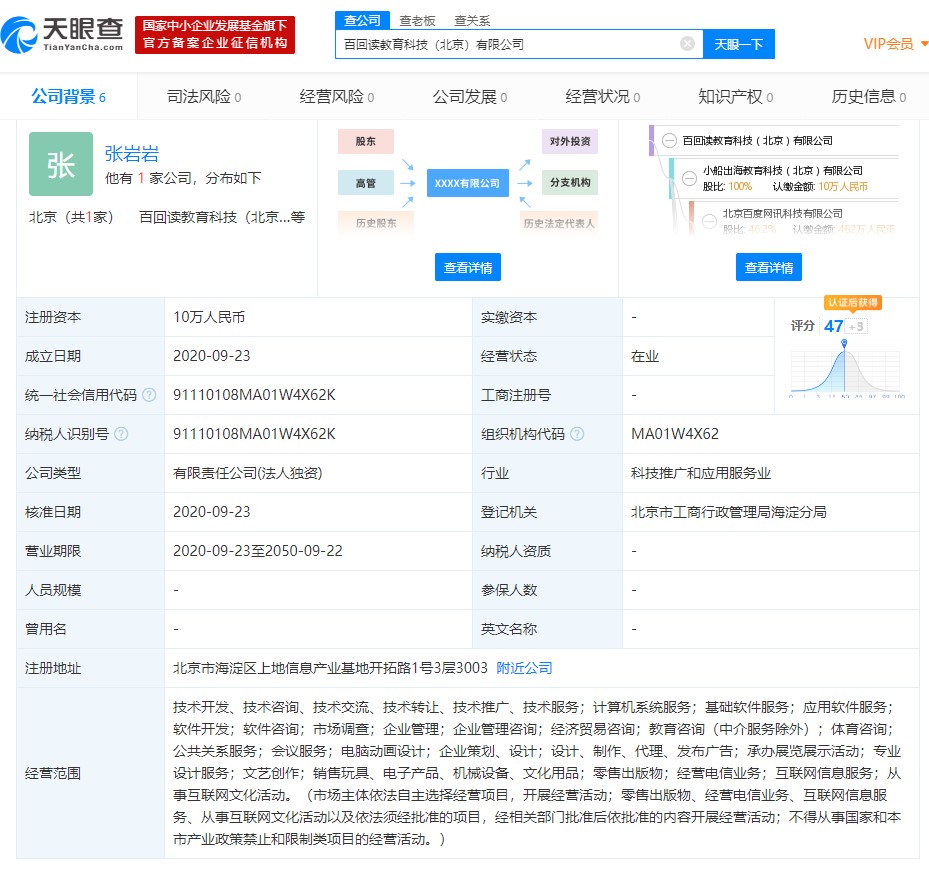Click the score value 47
This screenshot has height=875, width=929.
(x=834, y=326)
